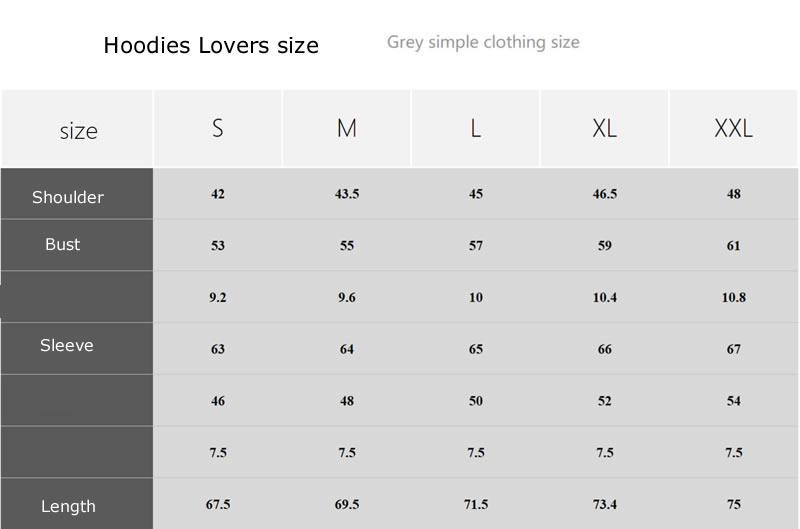The width and height of the screenshot is (800, 529).
Task: Click the "Grey simple clothing size" subtitle
Action: coord(483,42)
